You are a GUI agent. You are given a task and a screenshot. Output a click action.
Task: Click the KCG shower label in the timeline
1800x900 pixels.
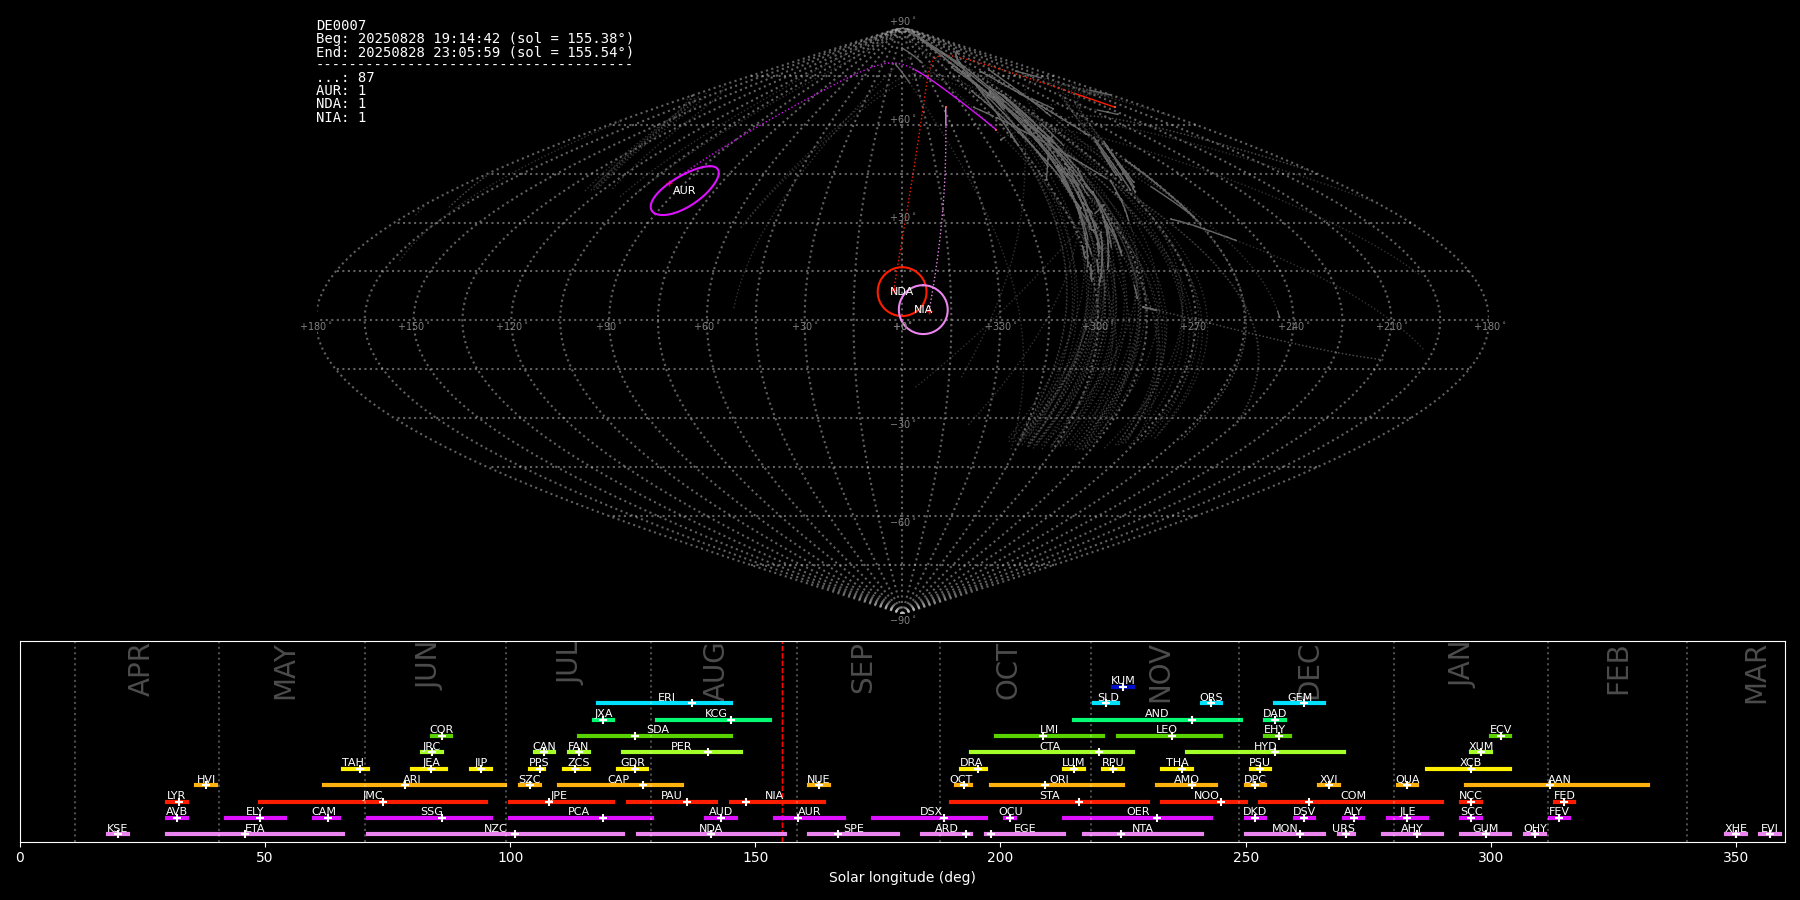[716, 713]
